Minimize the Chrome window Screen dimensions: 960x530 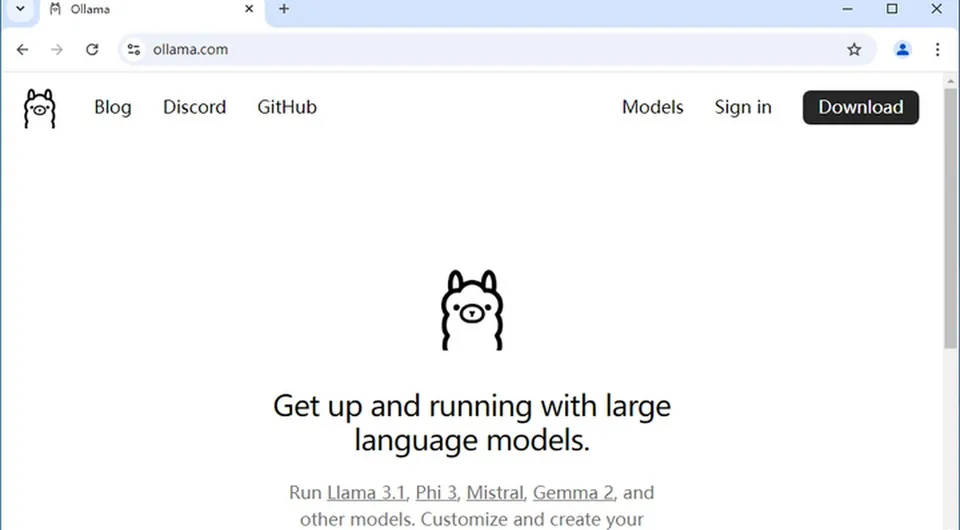click(847, 9)
